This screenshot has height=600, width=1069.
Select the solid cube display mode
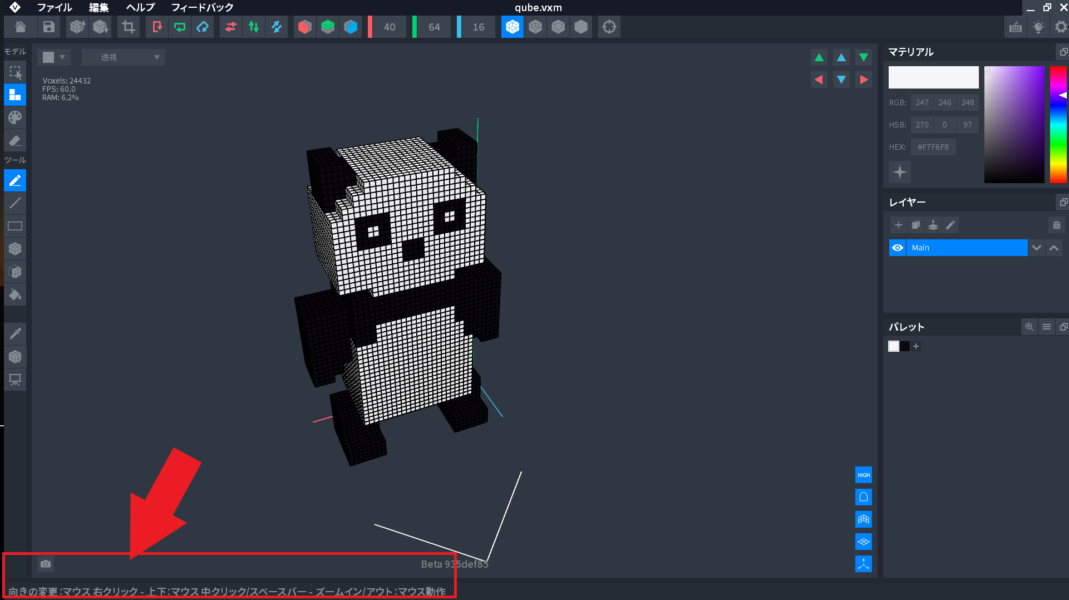pyautogui.click(x=581, y=27)
